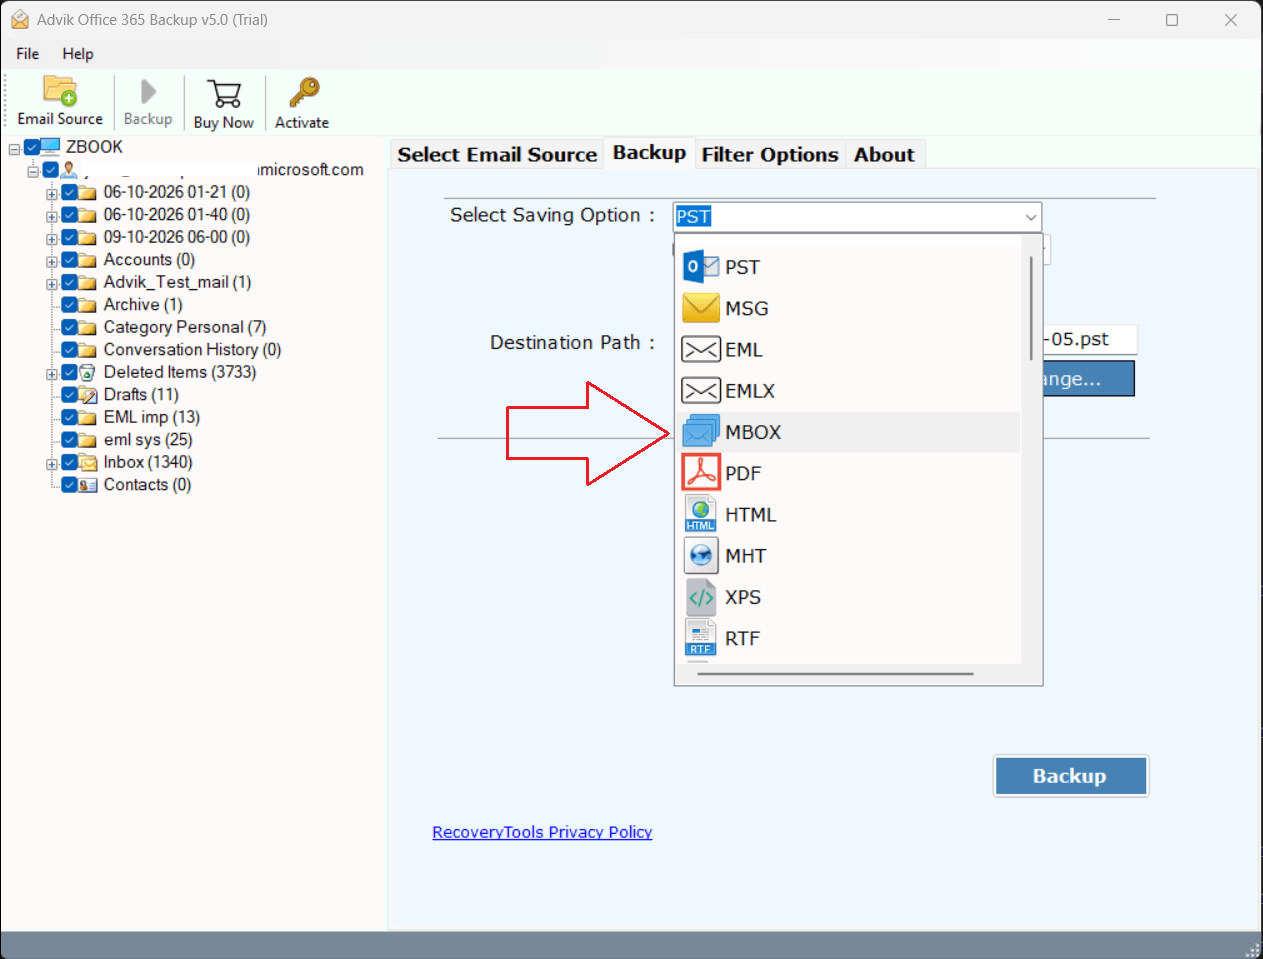Uncheck the Accounts folder checkbox

pos(69,259)
